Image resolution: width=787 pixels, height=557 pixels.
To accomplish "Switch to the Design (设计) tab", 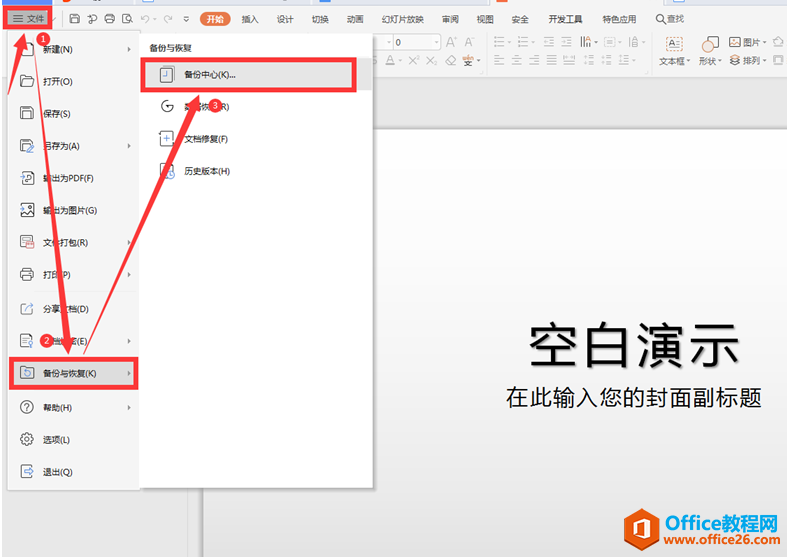I will (x=285, y=19).
